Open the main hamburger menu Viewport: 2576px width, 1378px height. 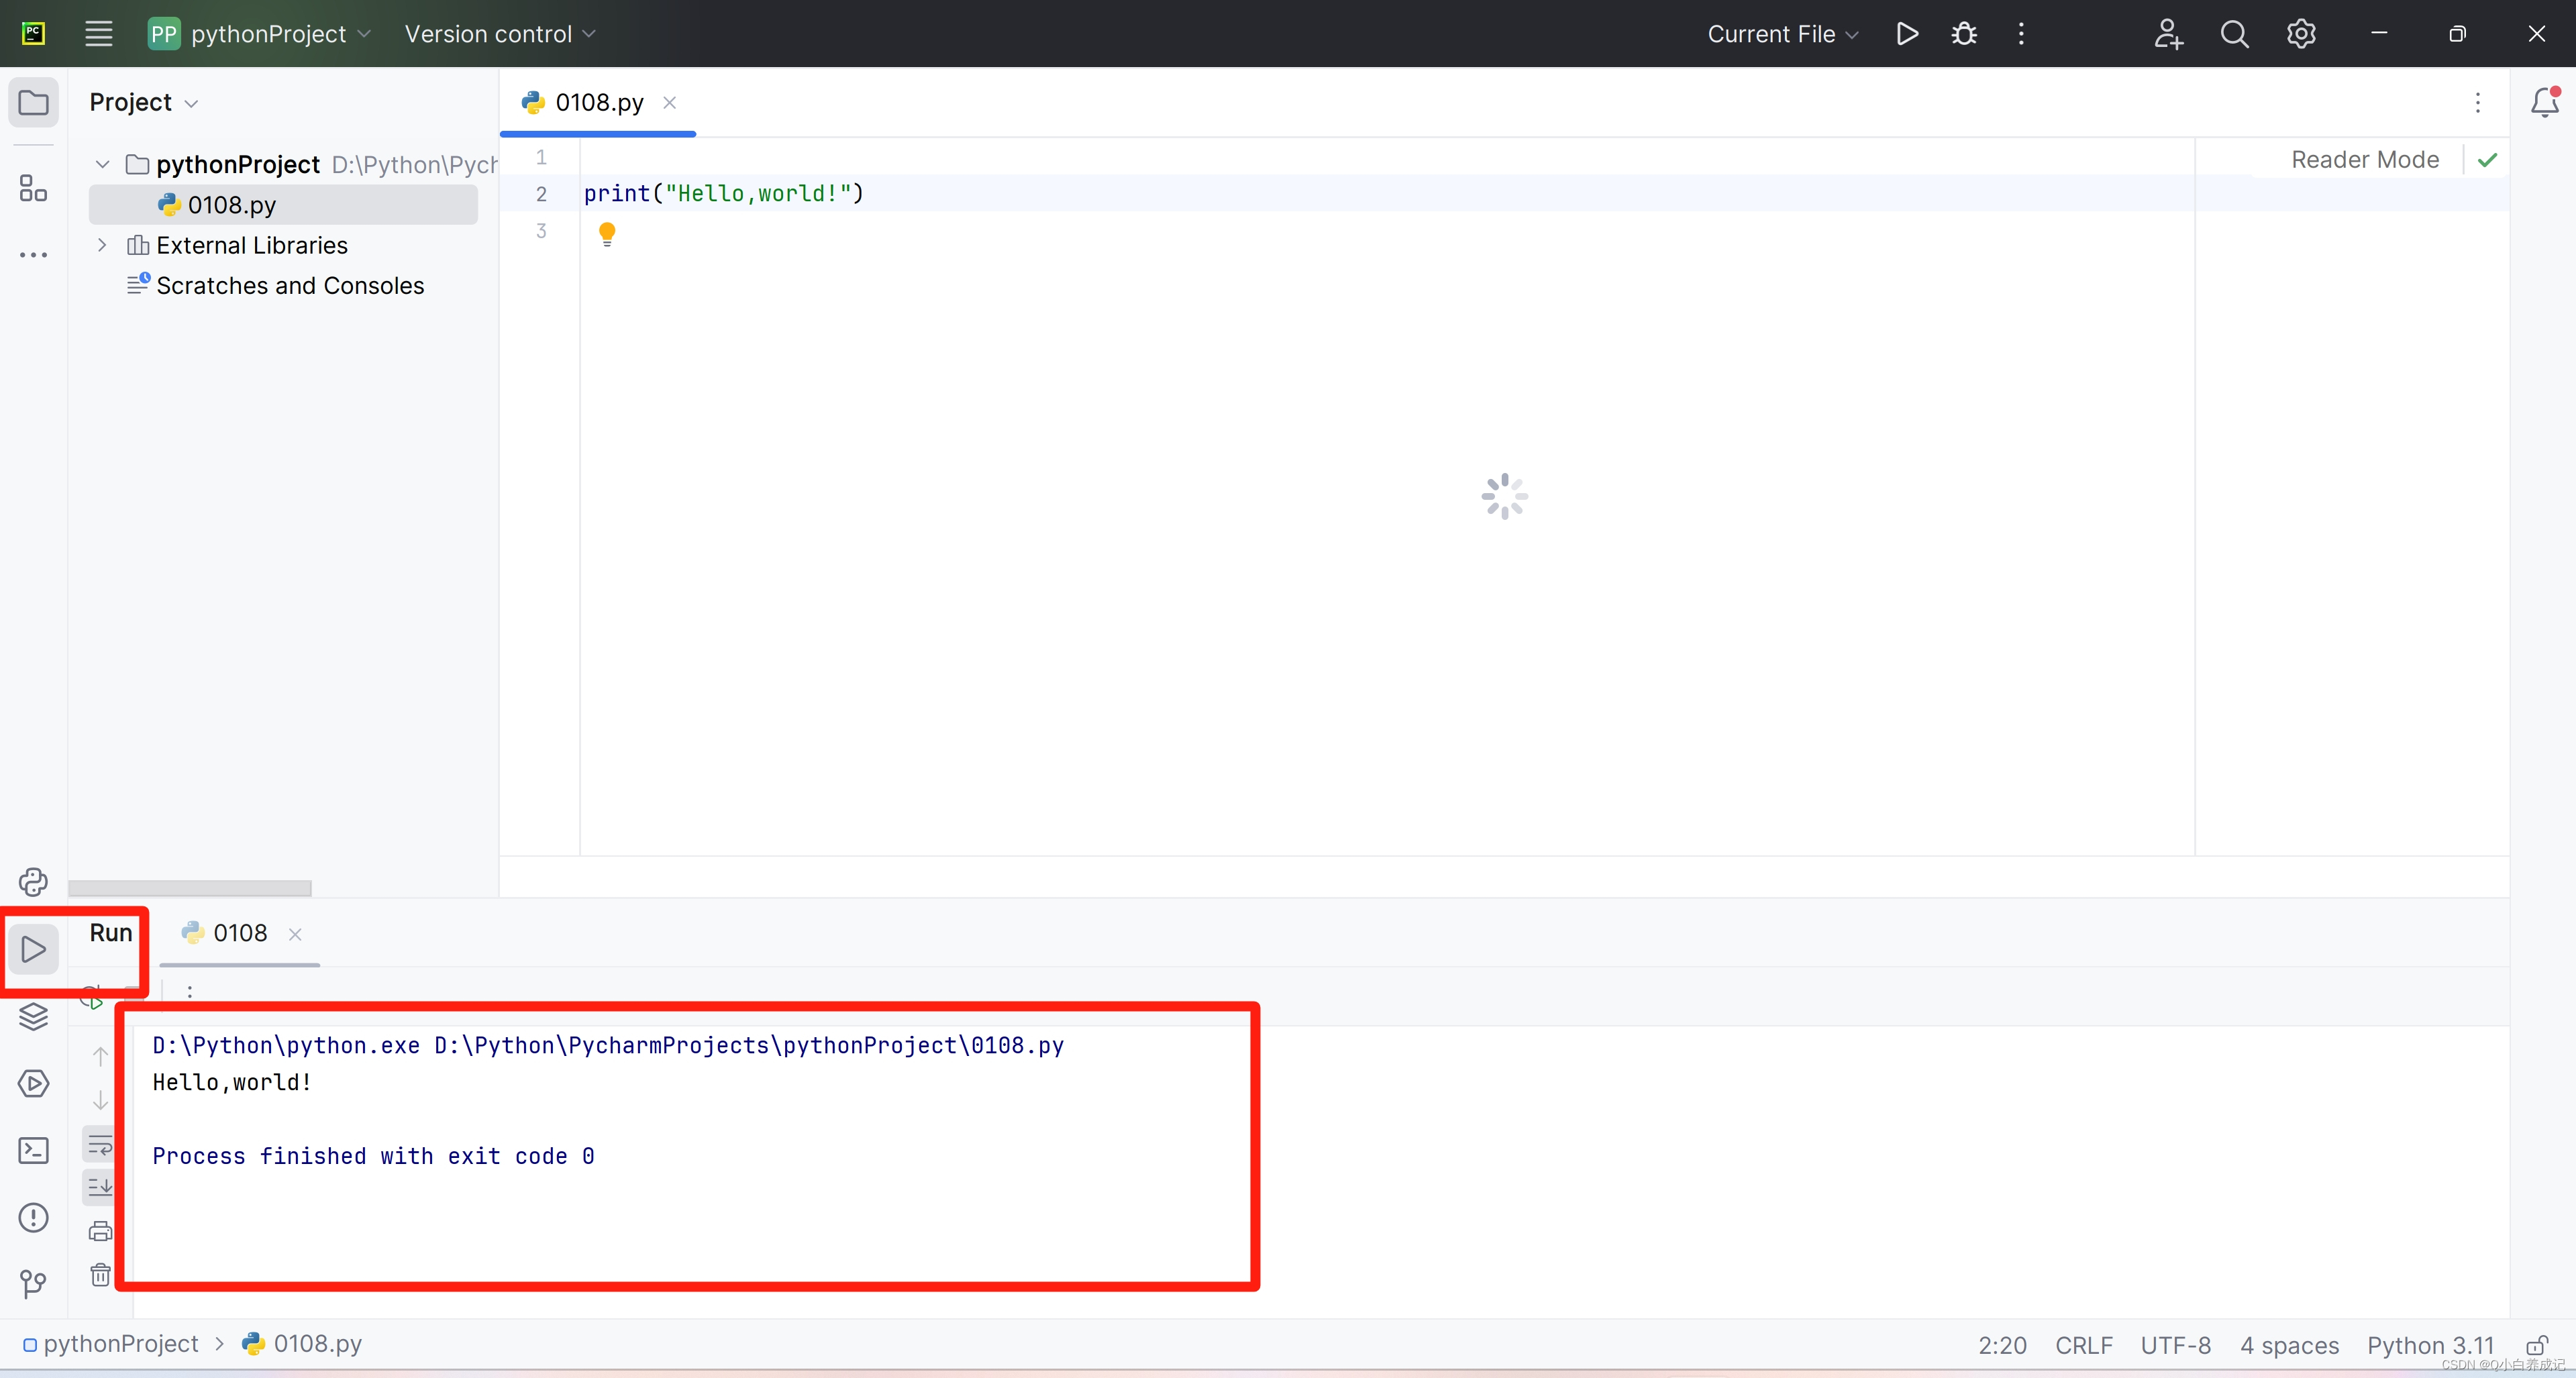pos(98,33)
